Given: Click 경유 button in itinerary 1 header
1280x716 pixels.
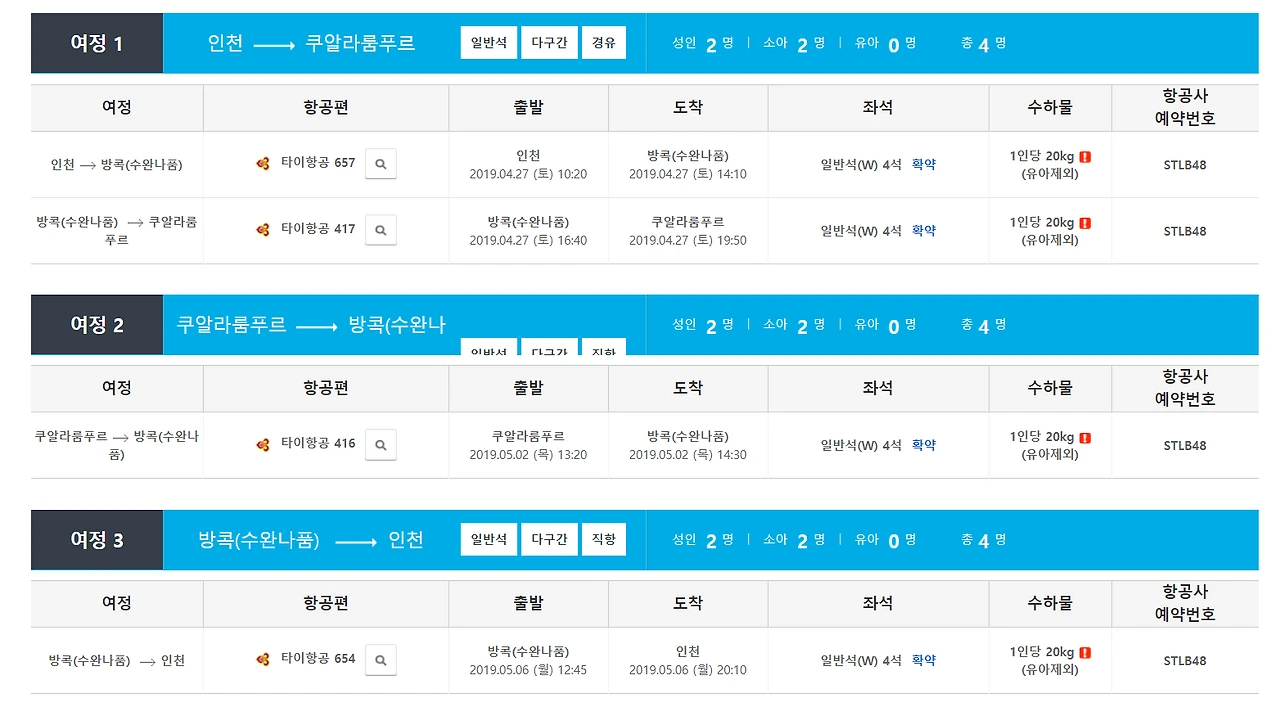Looking at the screenshot, I should (604, 43).
